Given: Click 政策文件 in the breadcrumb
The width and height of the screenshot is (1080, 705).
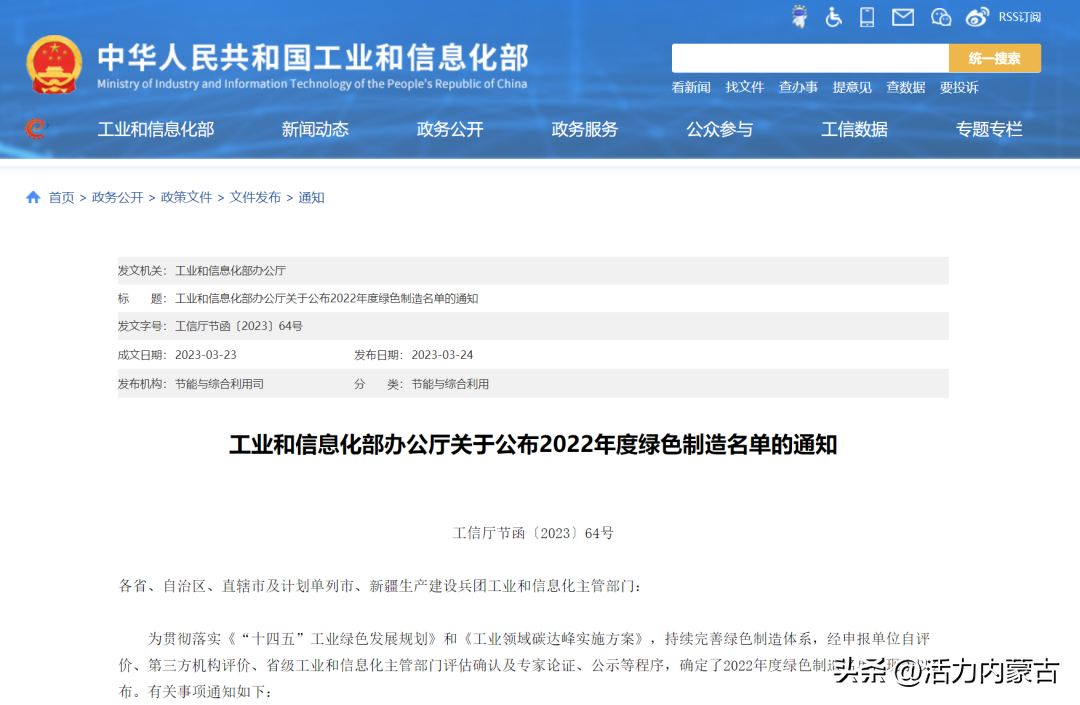Looking at the screenshot, I should click(x=187, y=198).
